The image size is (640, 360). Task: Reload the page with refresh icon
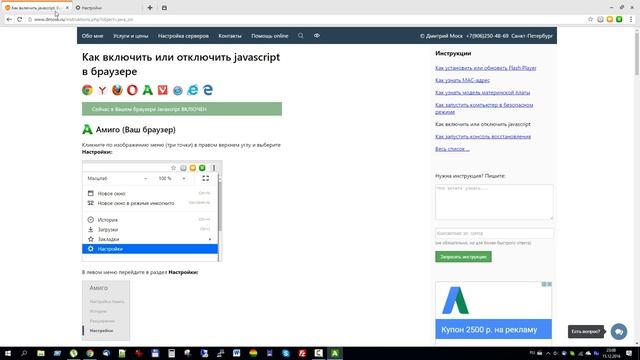[19, 19]
